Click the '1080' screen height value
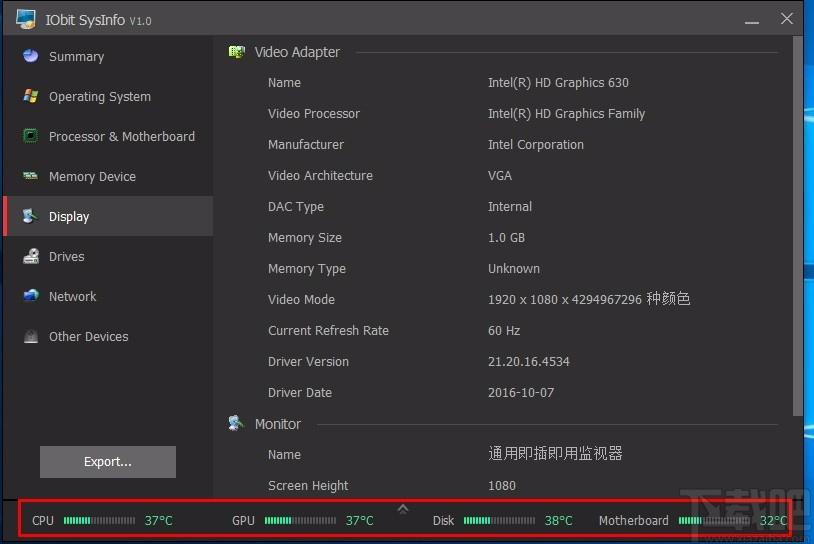The image size is (814, 544). 501,485
